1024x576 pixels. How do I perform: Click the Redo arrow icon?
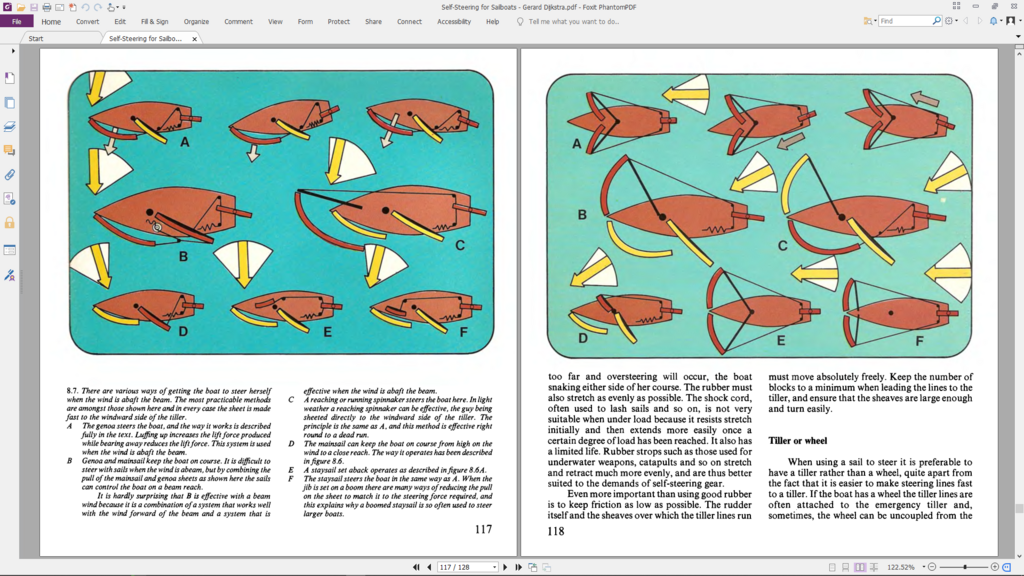(98, 7)
